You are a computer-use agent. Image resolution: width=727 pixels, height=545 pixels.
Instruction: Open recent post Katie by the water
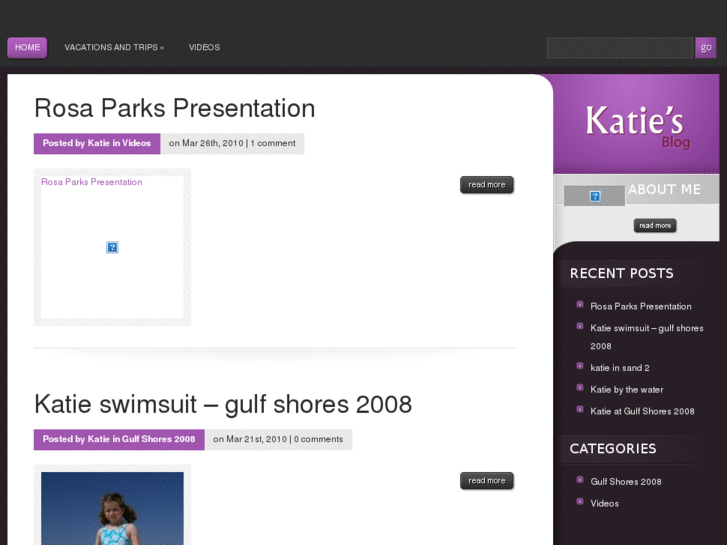point(626,389)
